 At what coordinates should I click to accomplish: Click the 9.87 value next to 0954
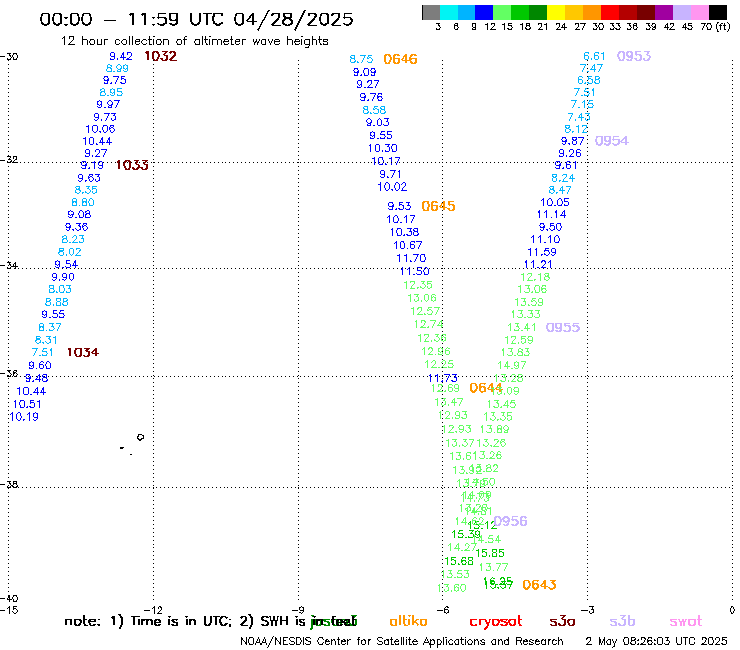(x=572, y=141)
